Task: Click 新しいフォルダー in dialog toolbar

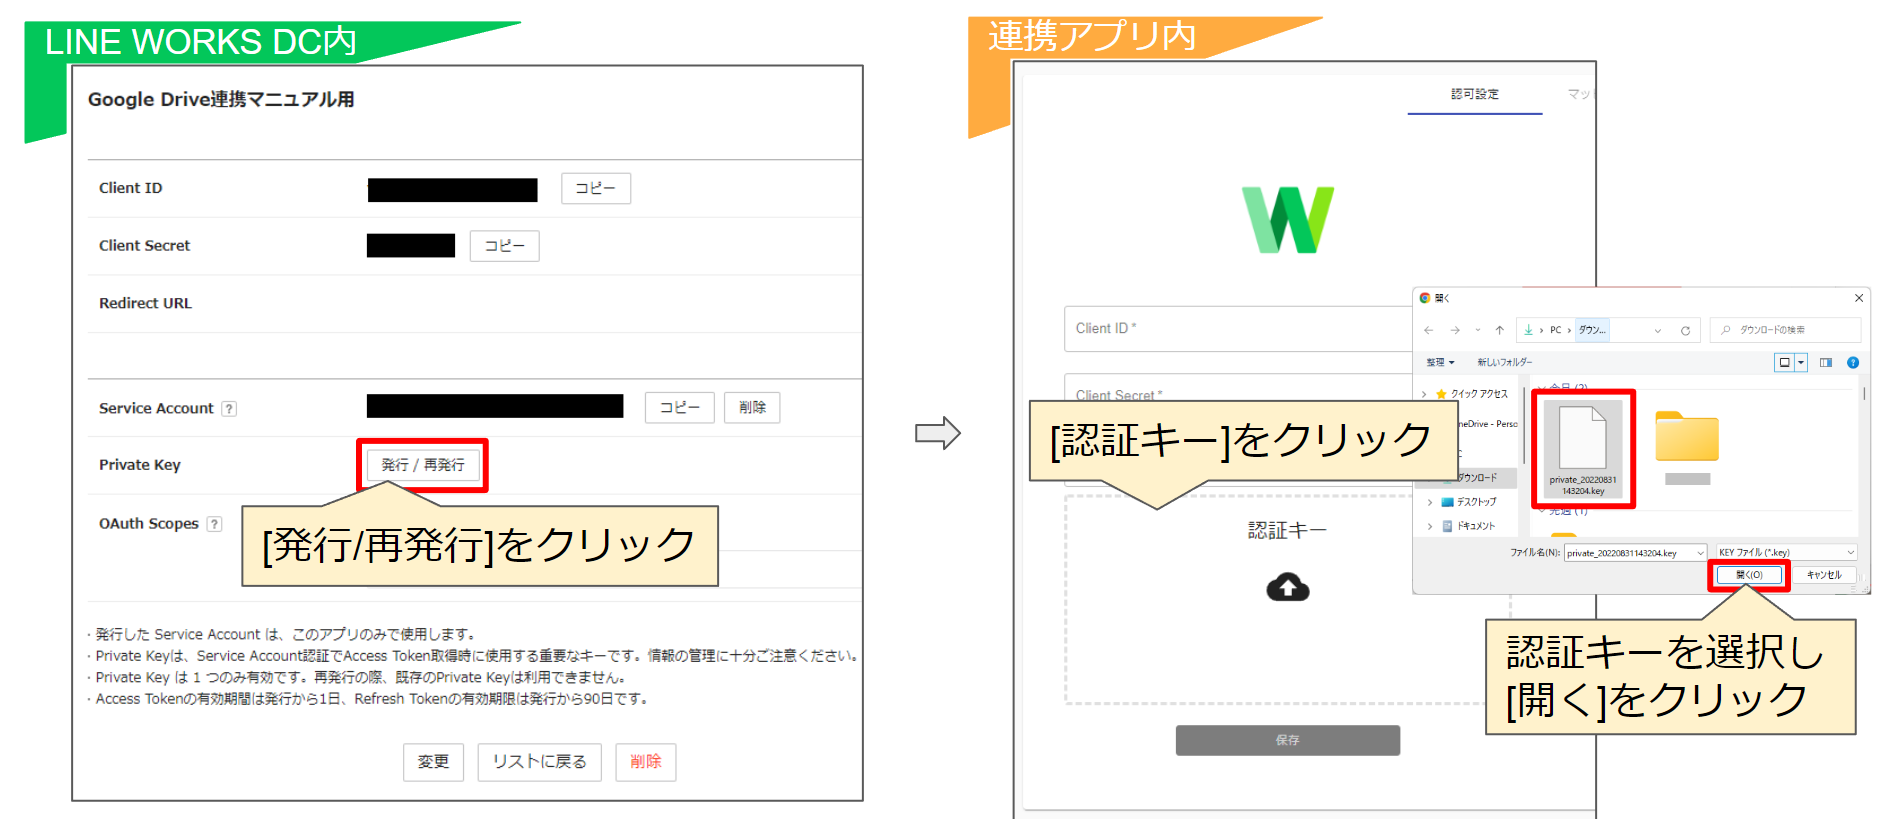Action: click(1504, 362)
